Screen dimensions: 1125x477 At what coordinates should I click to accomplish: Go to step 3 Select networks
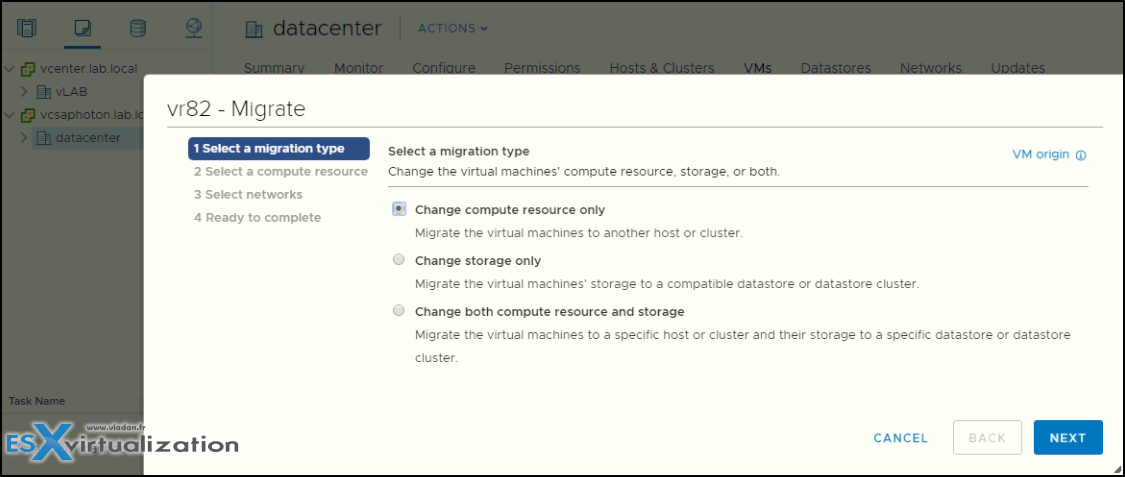coord(248,194)
